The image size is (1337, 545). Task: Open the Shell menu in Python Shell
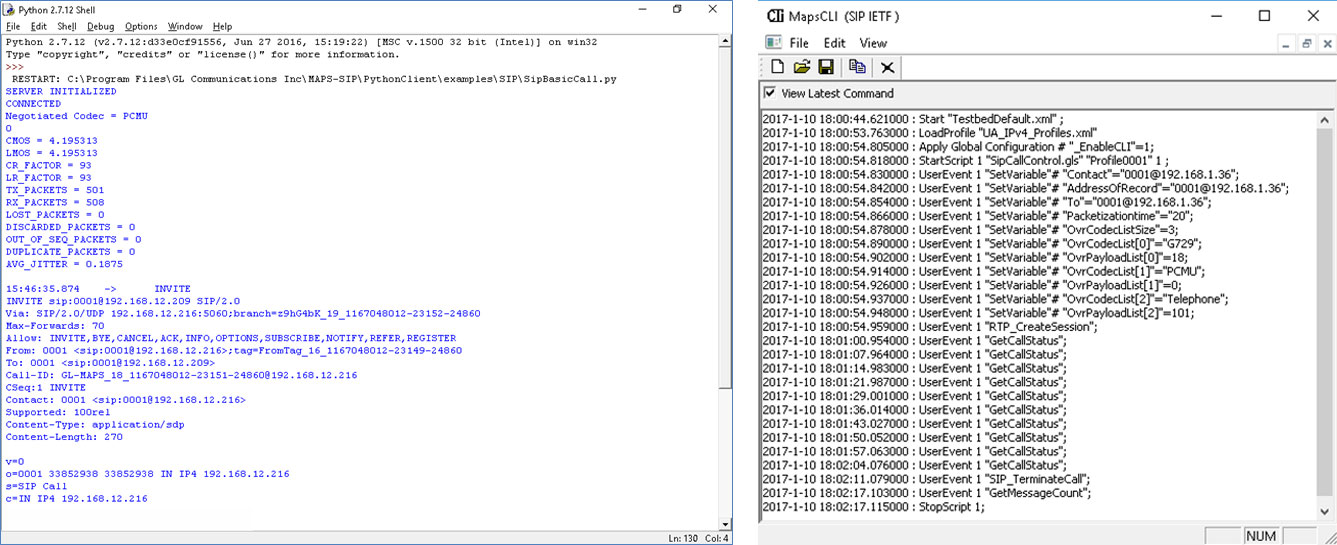[x=66, y=26]
